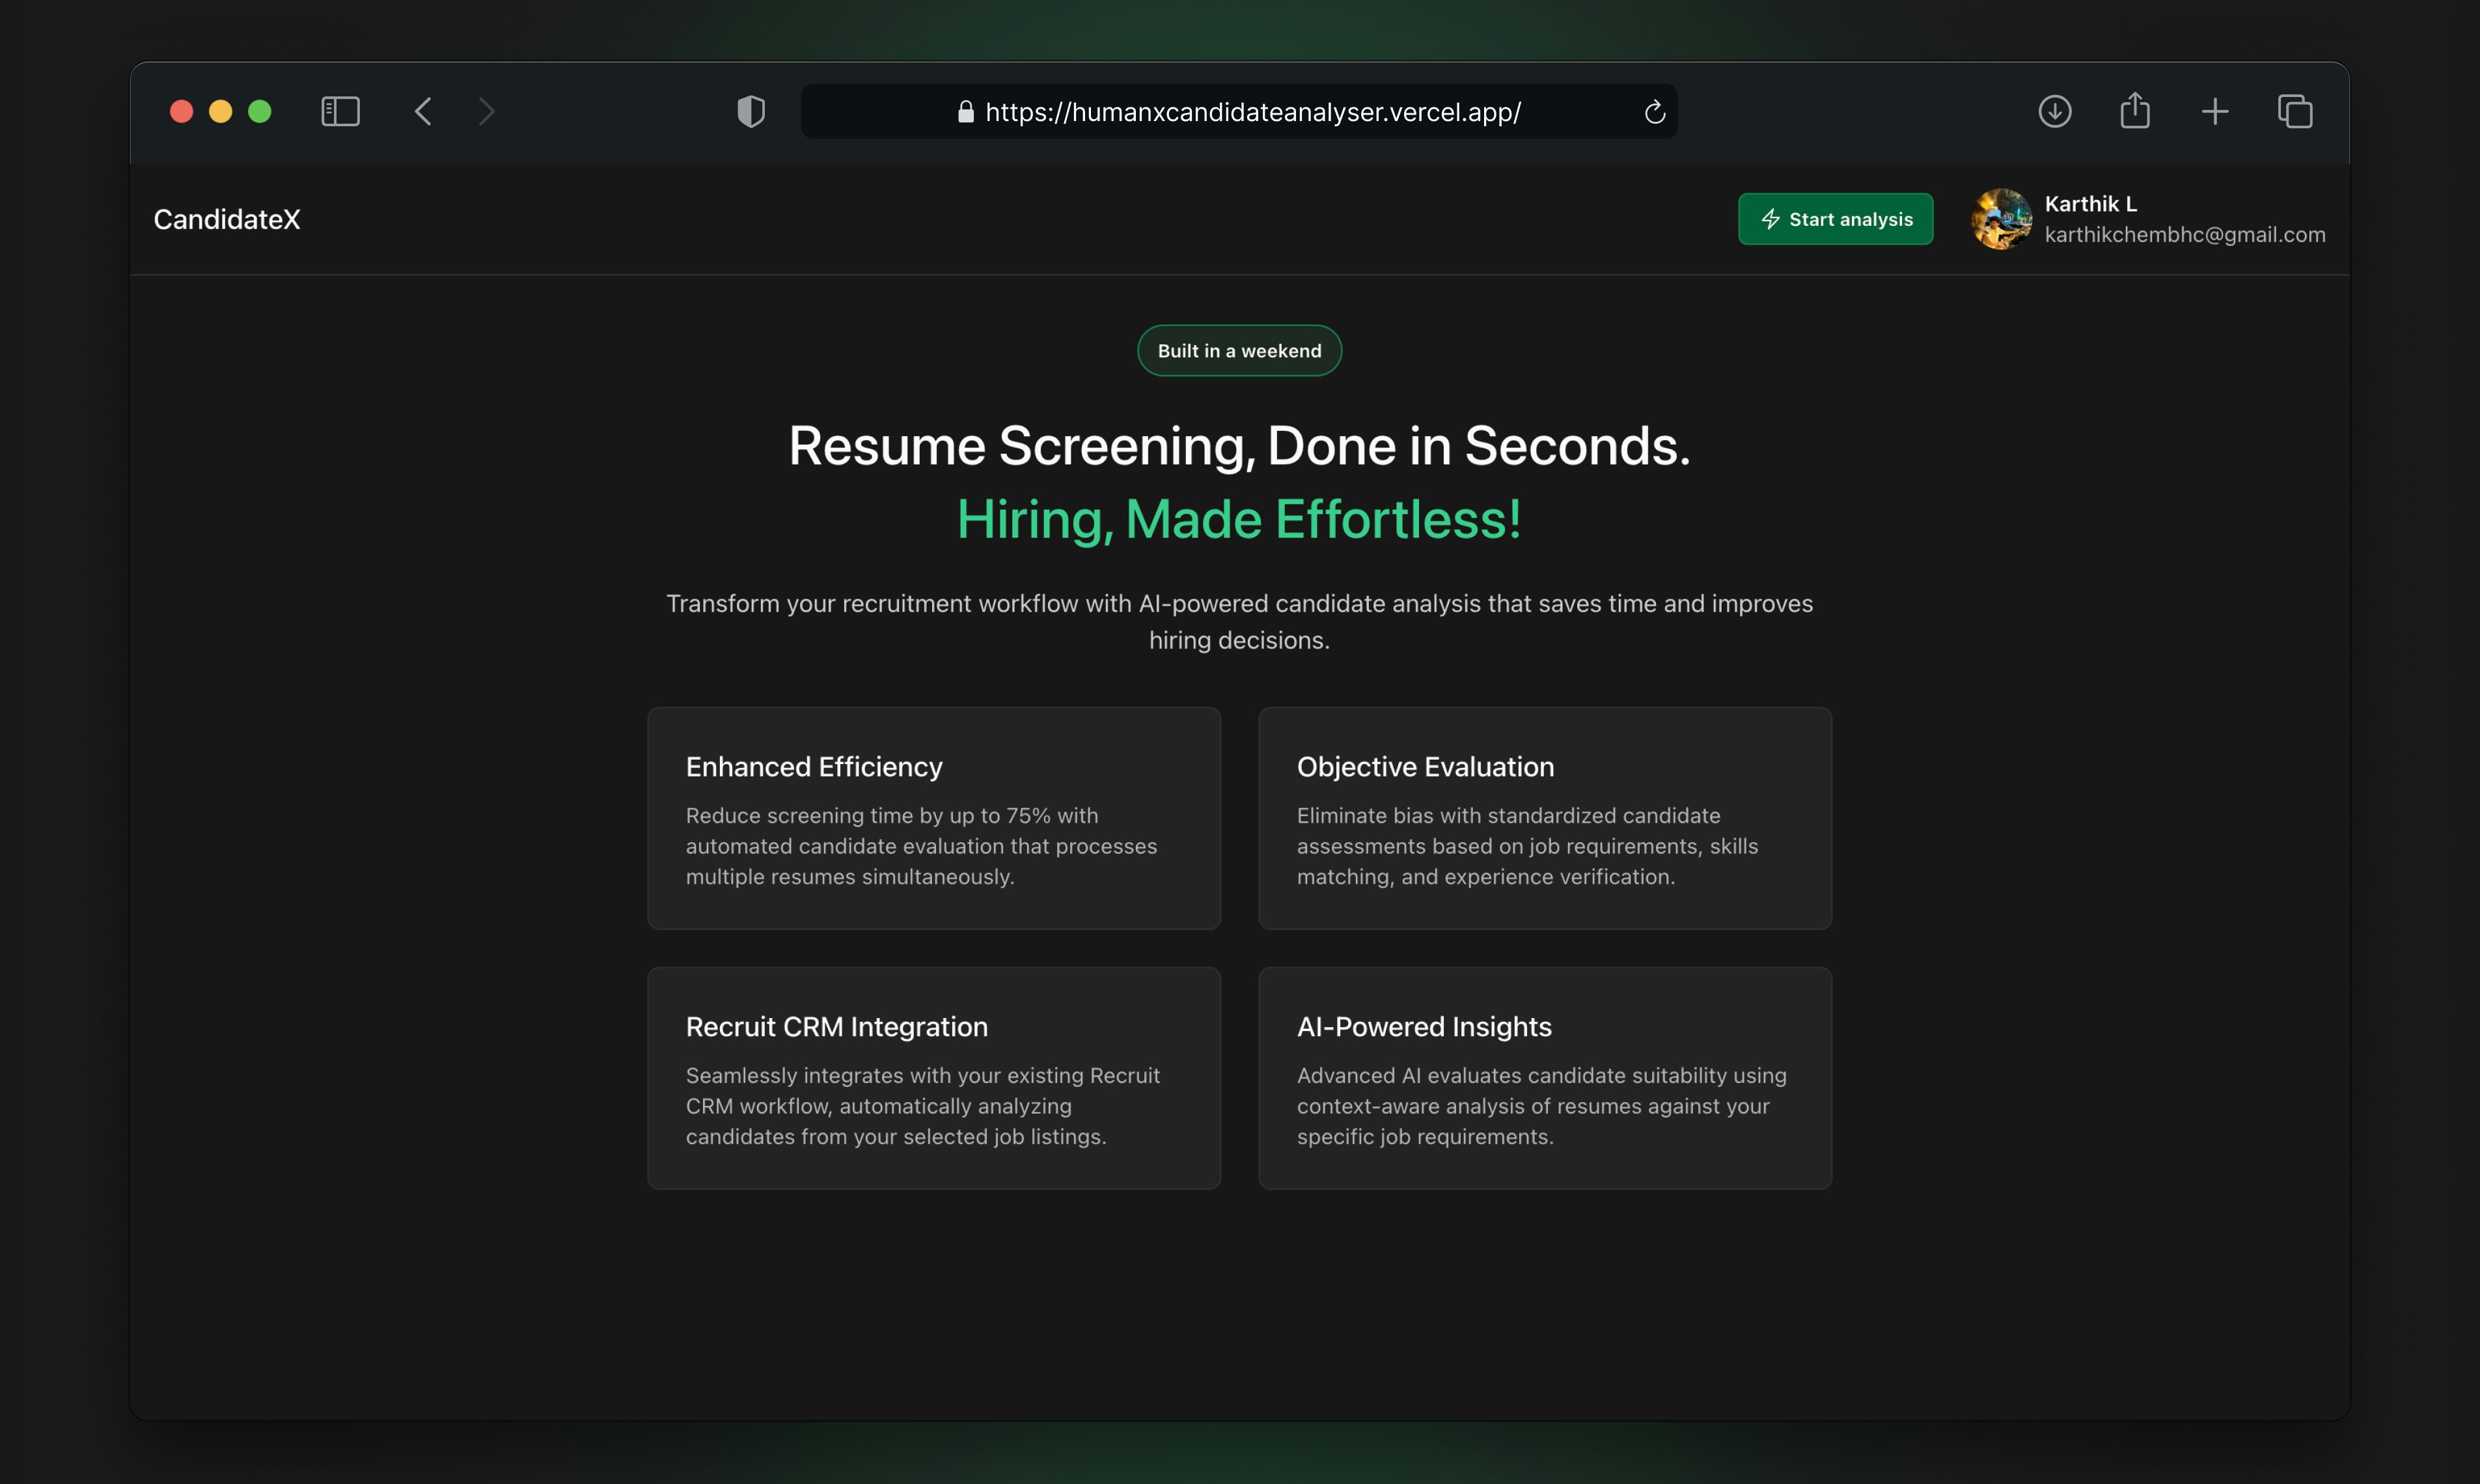The image size is (2480, 1484).
Task: Click the karthikchembhc@gmail.com account email
Action: (x=2184, y=235)
